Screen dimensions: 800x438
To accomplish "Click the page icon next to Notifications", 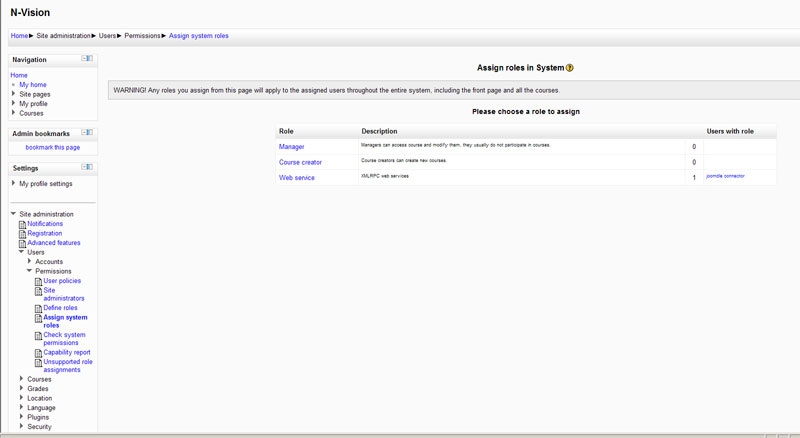I will point(22,224).
